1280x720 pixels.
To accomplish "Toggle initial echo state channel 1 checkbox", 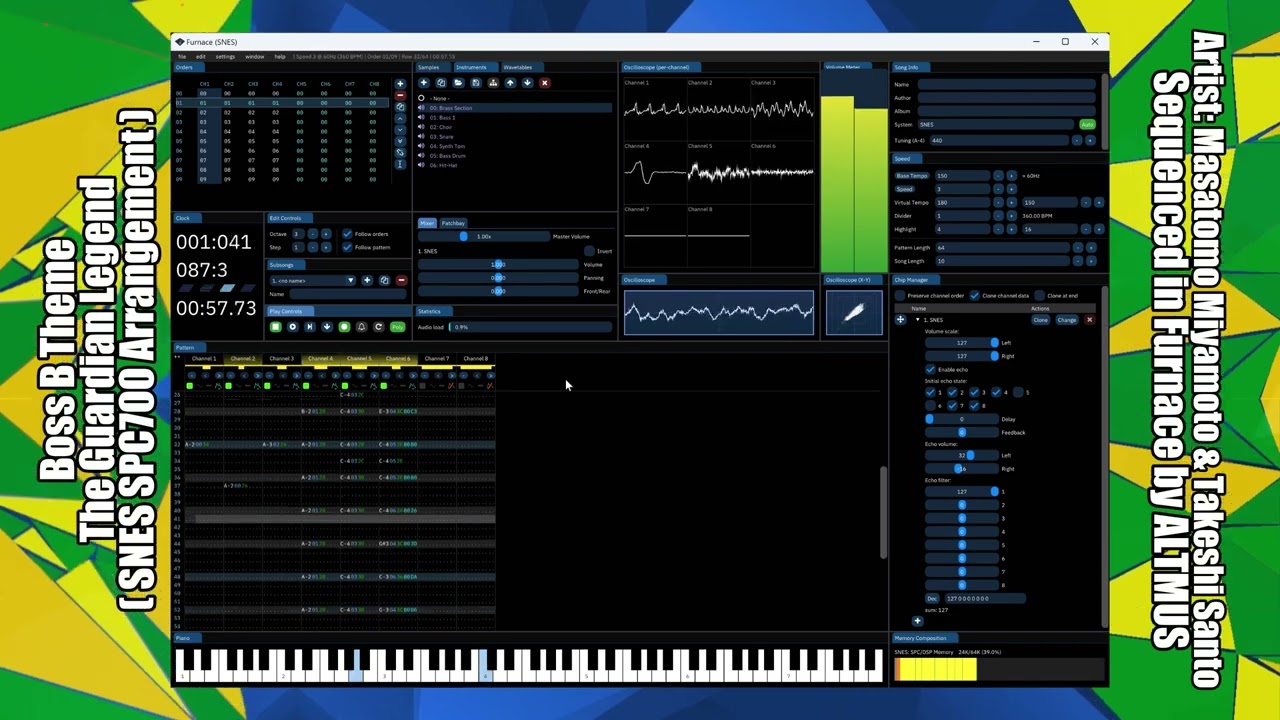I will click(930, 392).
